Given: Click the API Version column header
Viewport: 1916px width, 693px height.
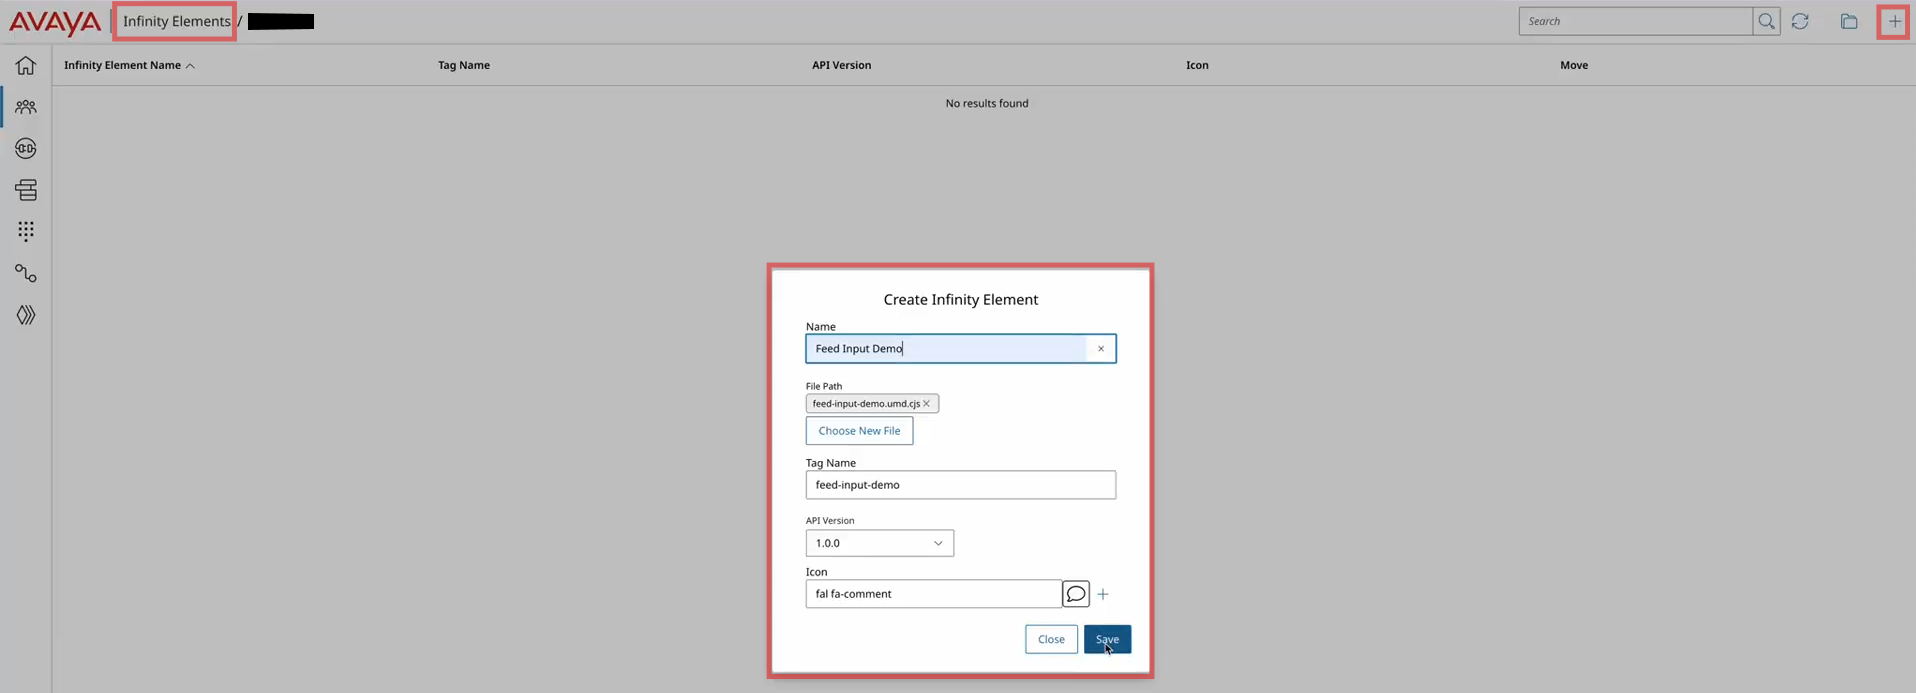Looking at the screenshot, I should coord(841,65).
